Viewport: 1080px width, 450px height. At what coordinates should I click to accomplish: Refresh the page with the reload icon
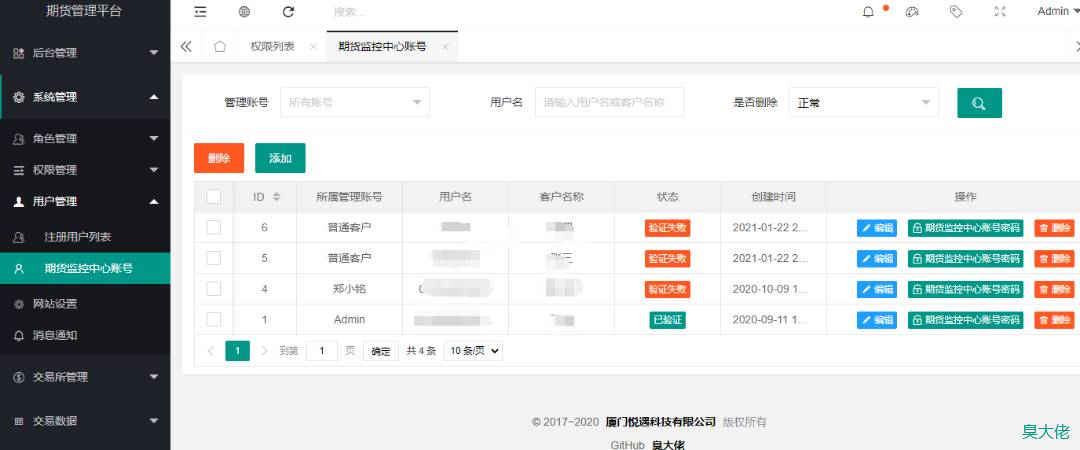tap(289, 12)
